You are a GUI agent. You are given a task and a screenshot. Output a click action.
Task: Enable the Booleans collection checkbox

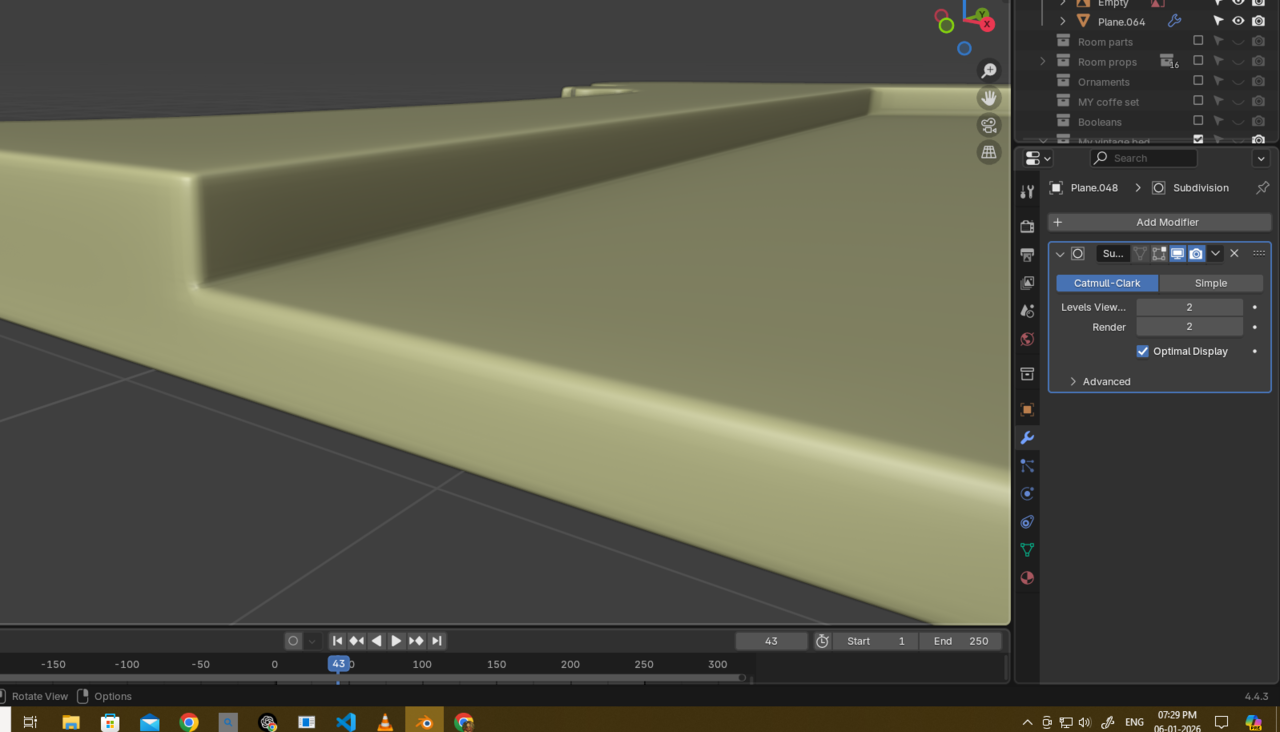pos(1198,121)
